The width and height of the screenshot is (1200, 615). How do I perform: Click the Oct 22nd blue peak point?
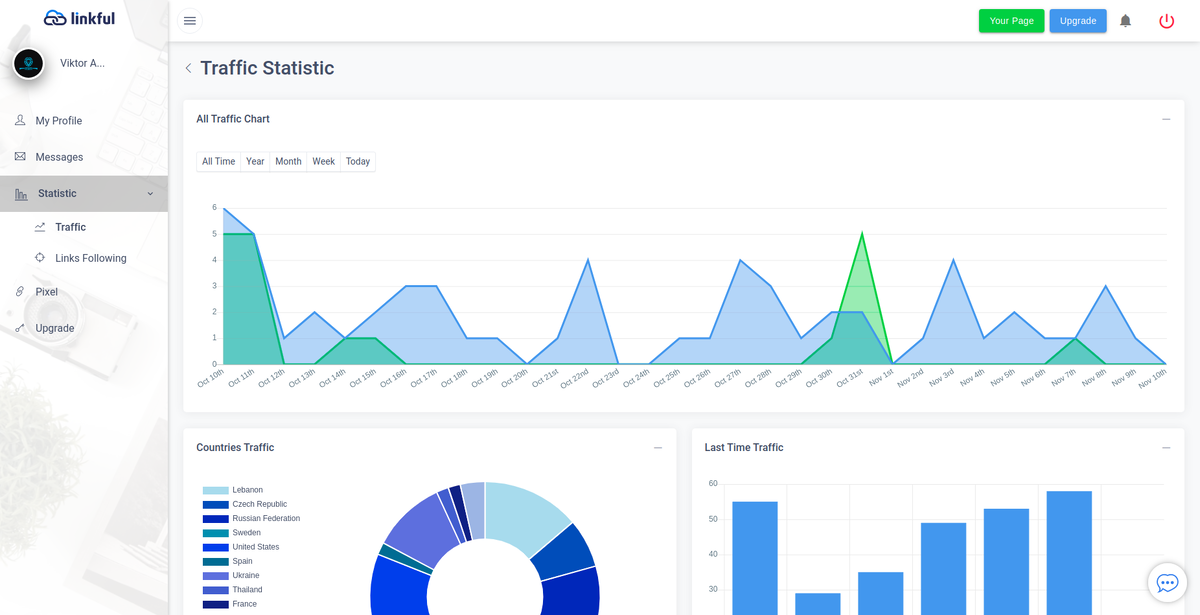click(588, 260)
